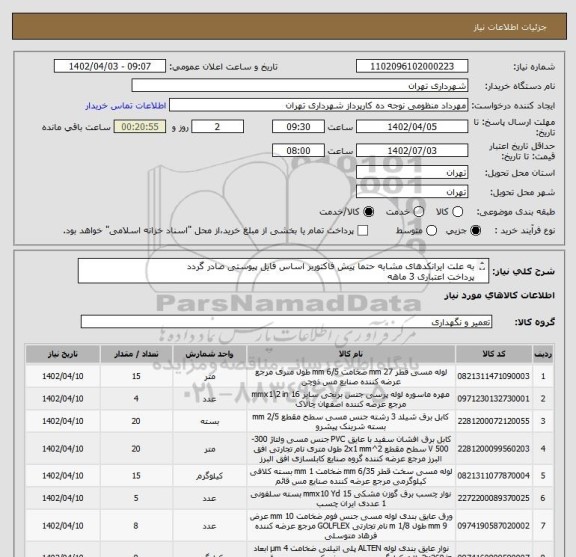This screenshot has height=557, width=576.
Task: Click product code 228120007212055
Action: point(493,421)
